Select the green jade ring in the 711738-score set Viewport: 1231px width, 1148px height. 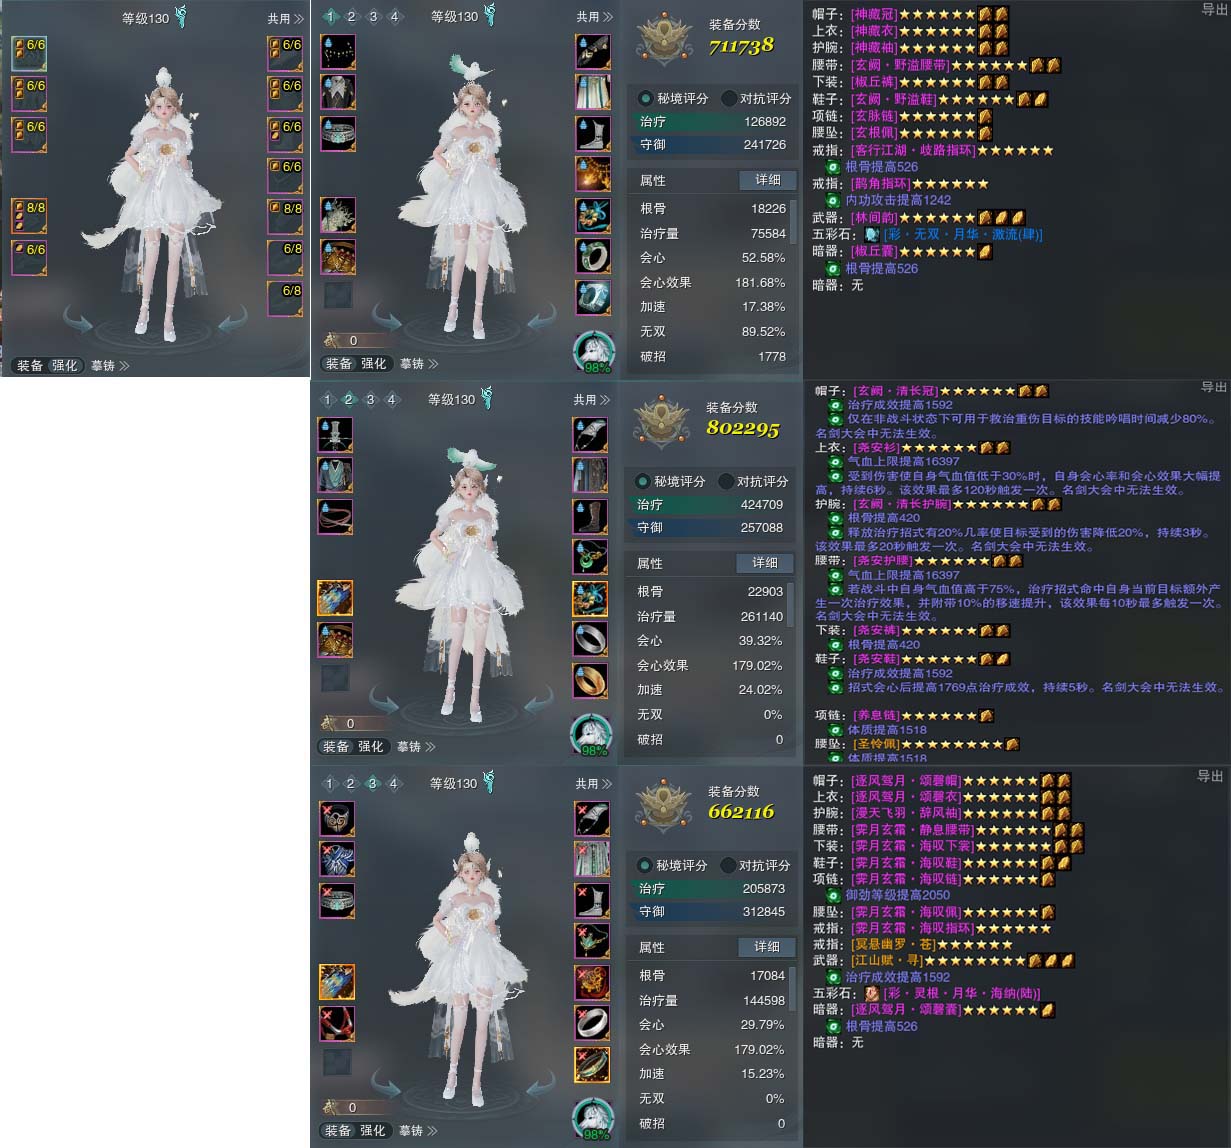[x=593, y=257]
